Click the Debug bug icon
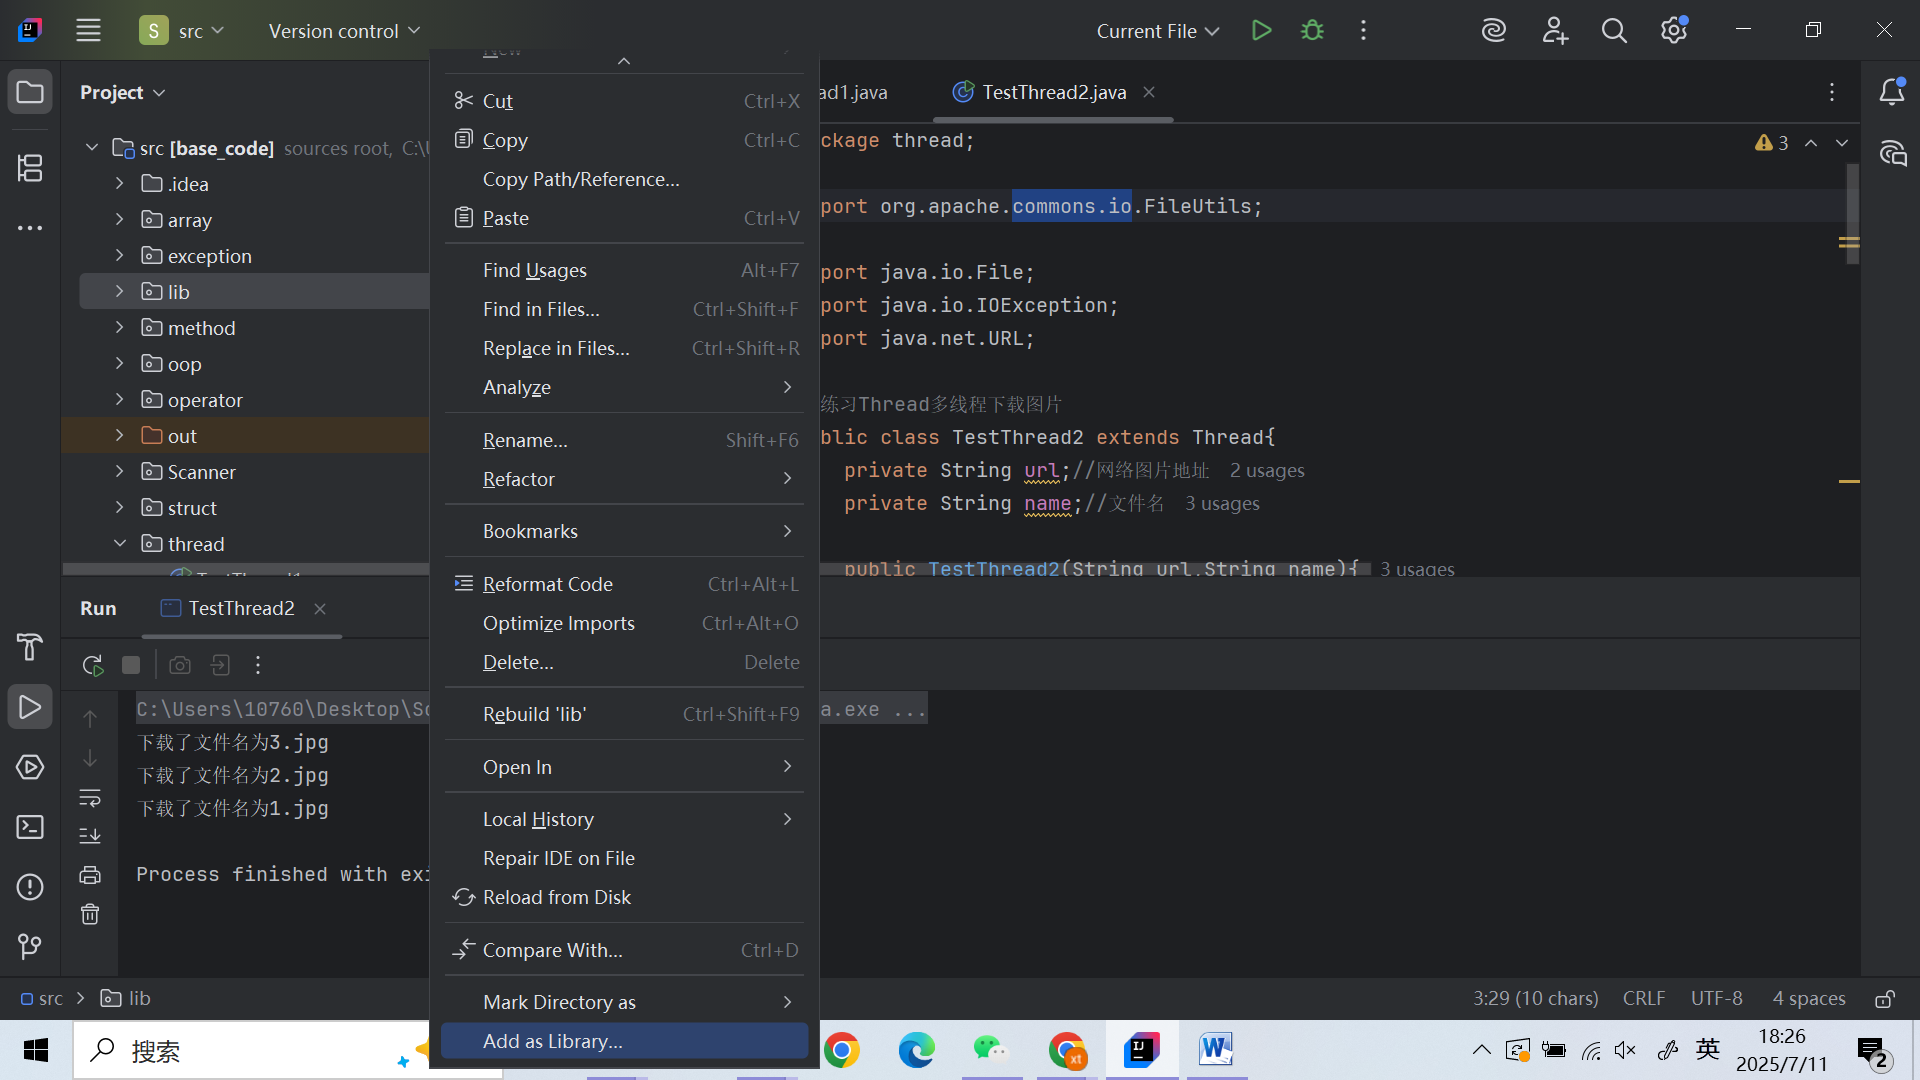Viewport: 1920px width, 1080px height. coord(1312,30)
